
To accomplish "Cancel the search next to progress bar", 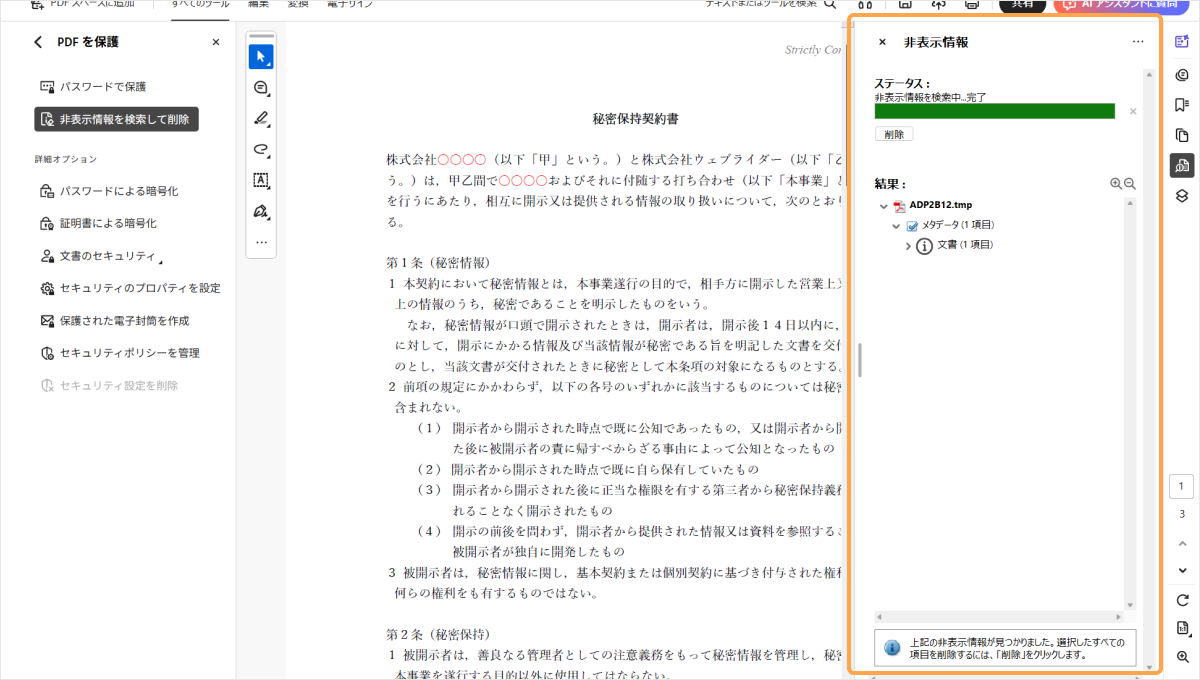I will coord(1133,111).
